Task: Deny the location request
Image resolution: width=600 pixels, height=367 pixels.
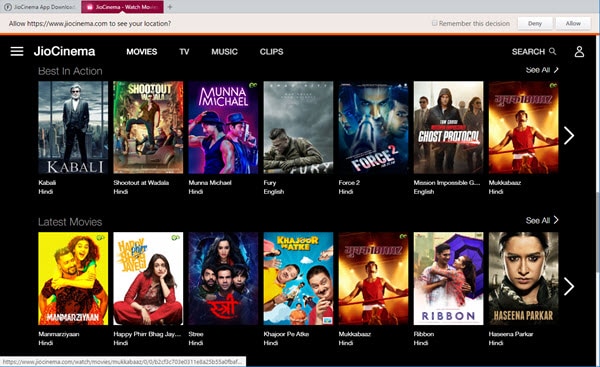Action: click(x=535, y=23)
